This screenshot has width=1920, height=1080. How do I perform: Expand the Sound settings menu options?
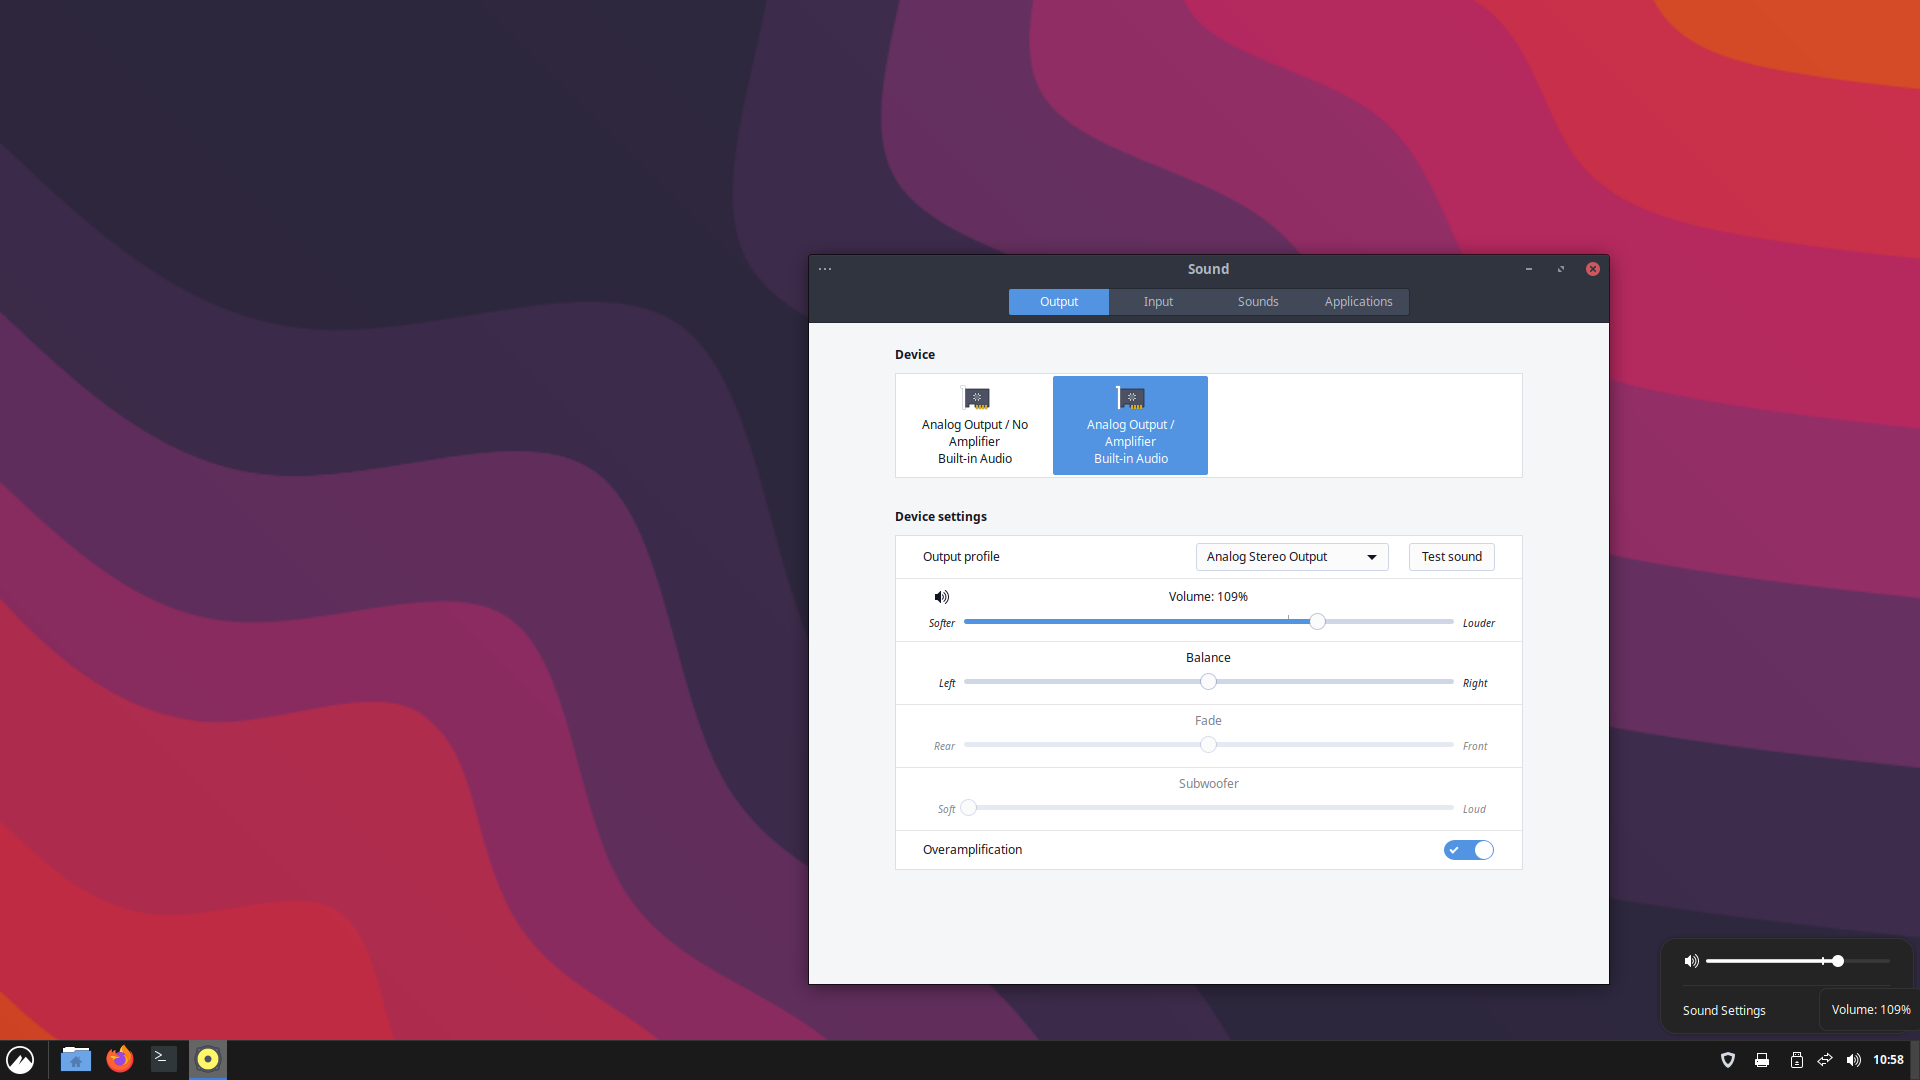825,269
